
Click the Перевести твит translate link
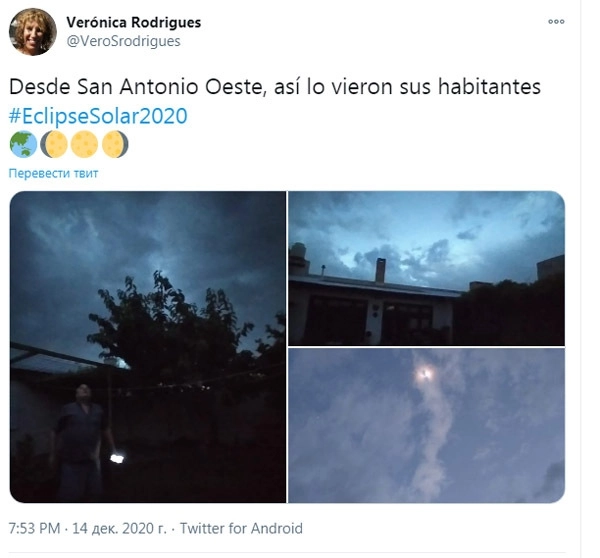[54, 173]
